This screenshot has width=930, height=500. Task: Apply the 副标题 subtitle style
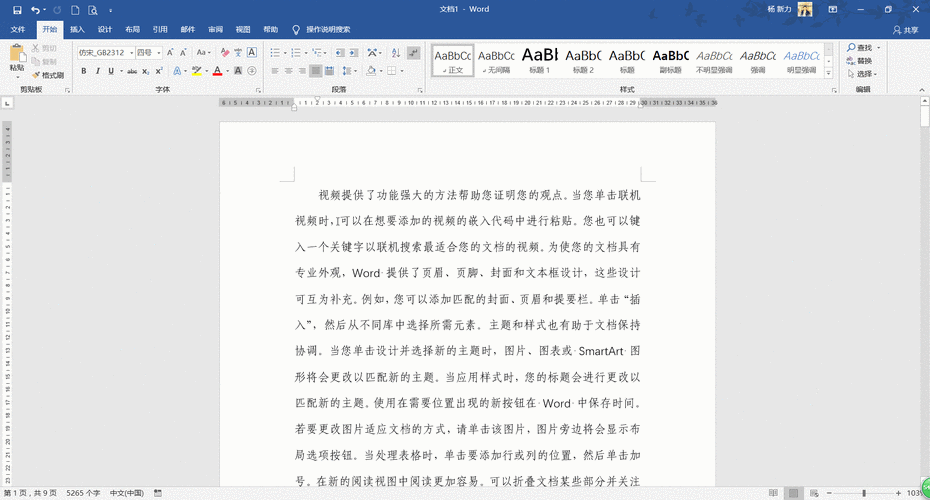point(670,60)
